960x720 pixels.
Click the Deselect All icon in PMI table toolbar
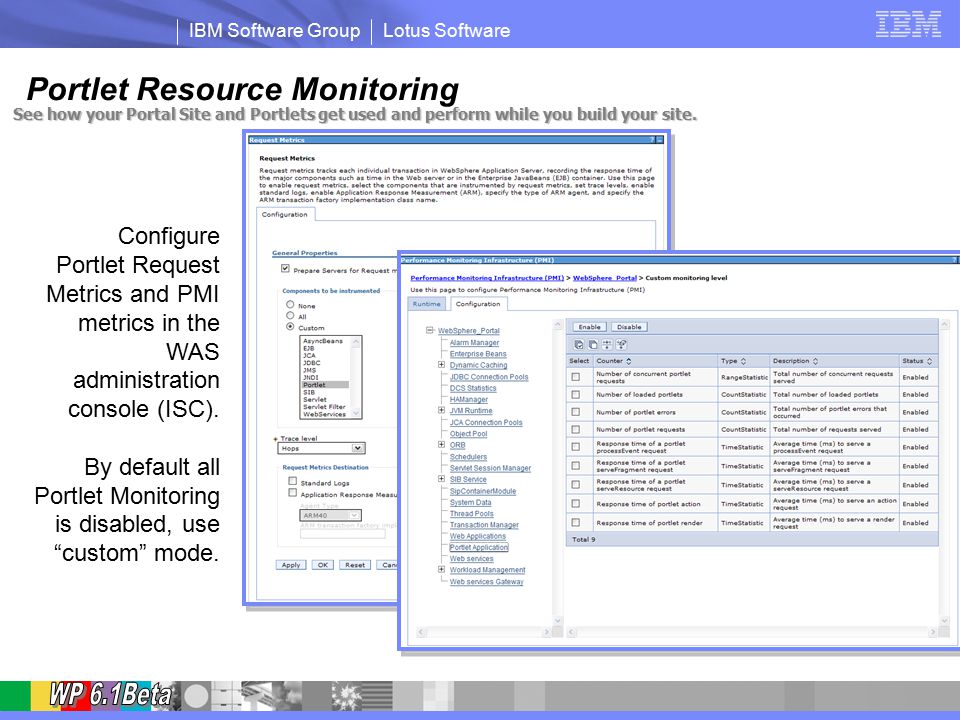[593, 345]
